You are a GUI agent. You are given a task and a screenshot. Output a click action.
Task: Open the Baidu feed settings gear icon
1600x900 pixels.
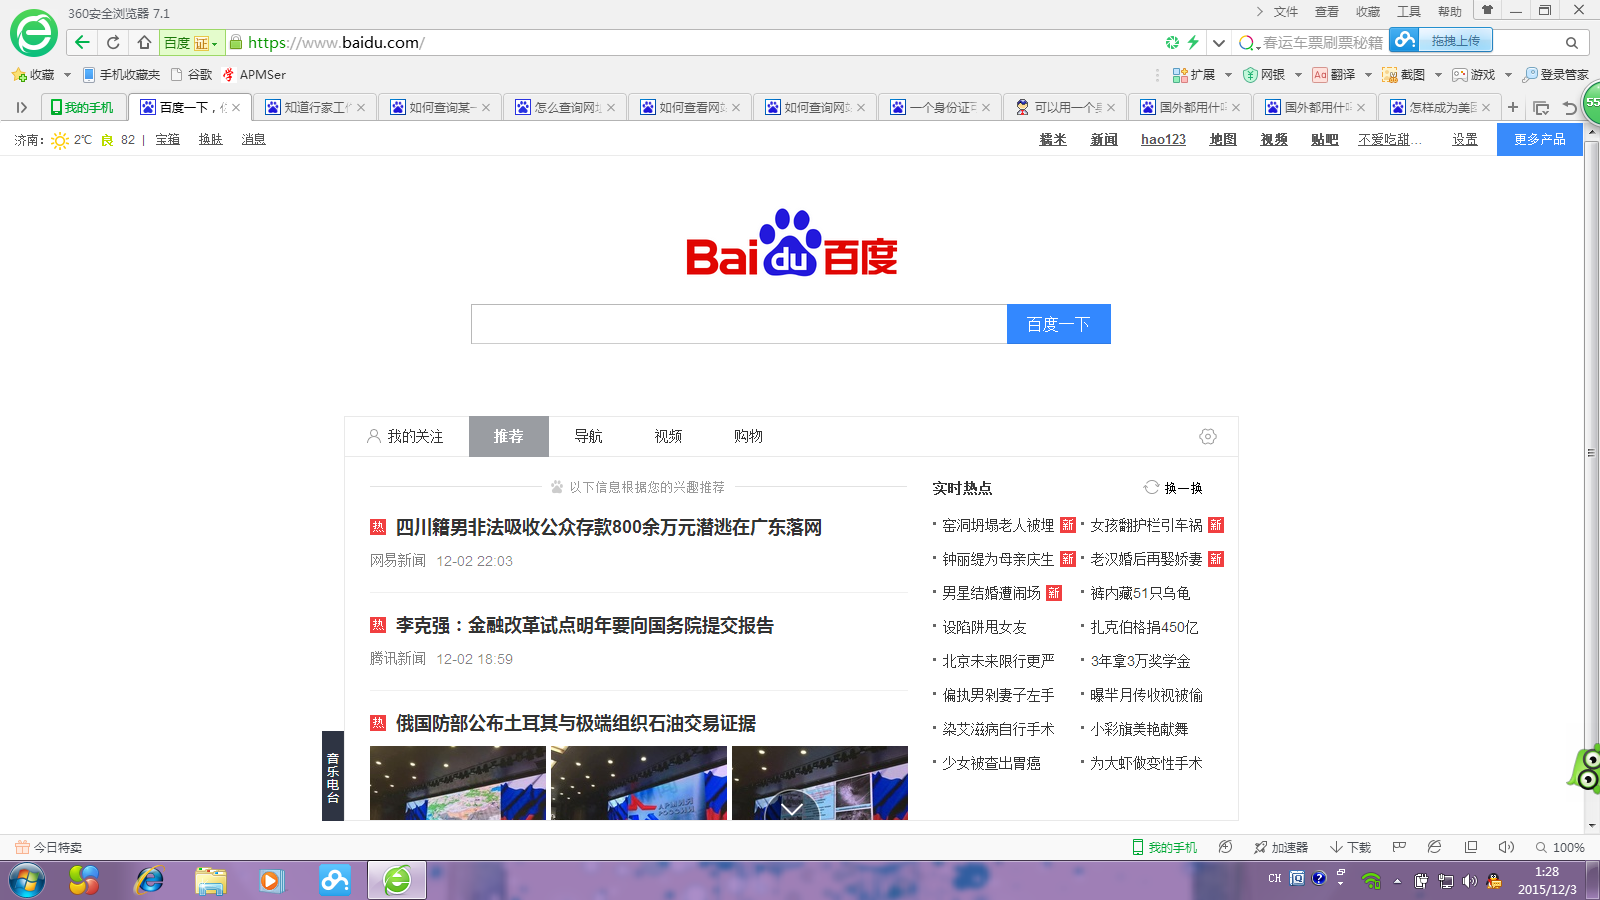tap(1208, 436)
